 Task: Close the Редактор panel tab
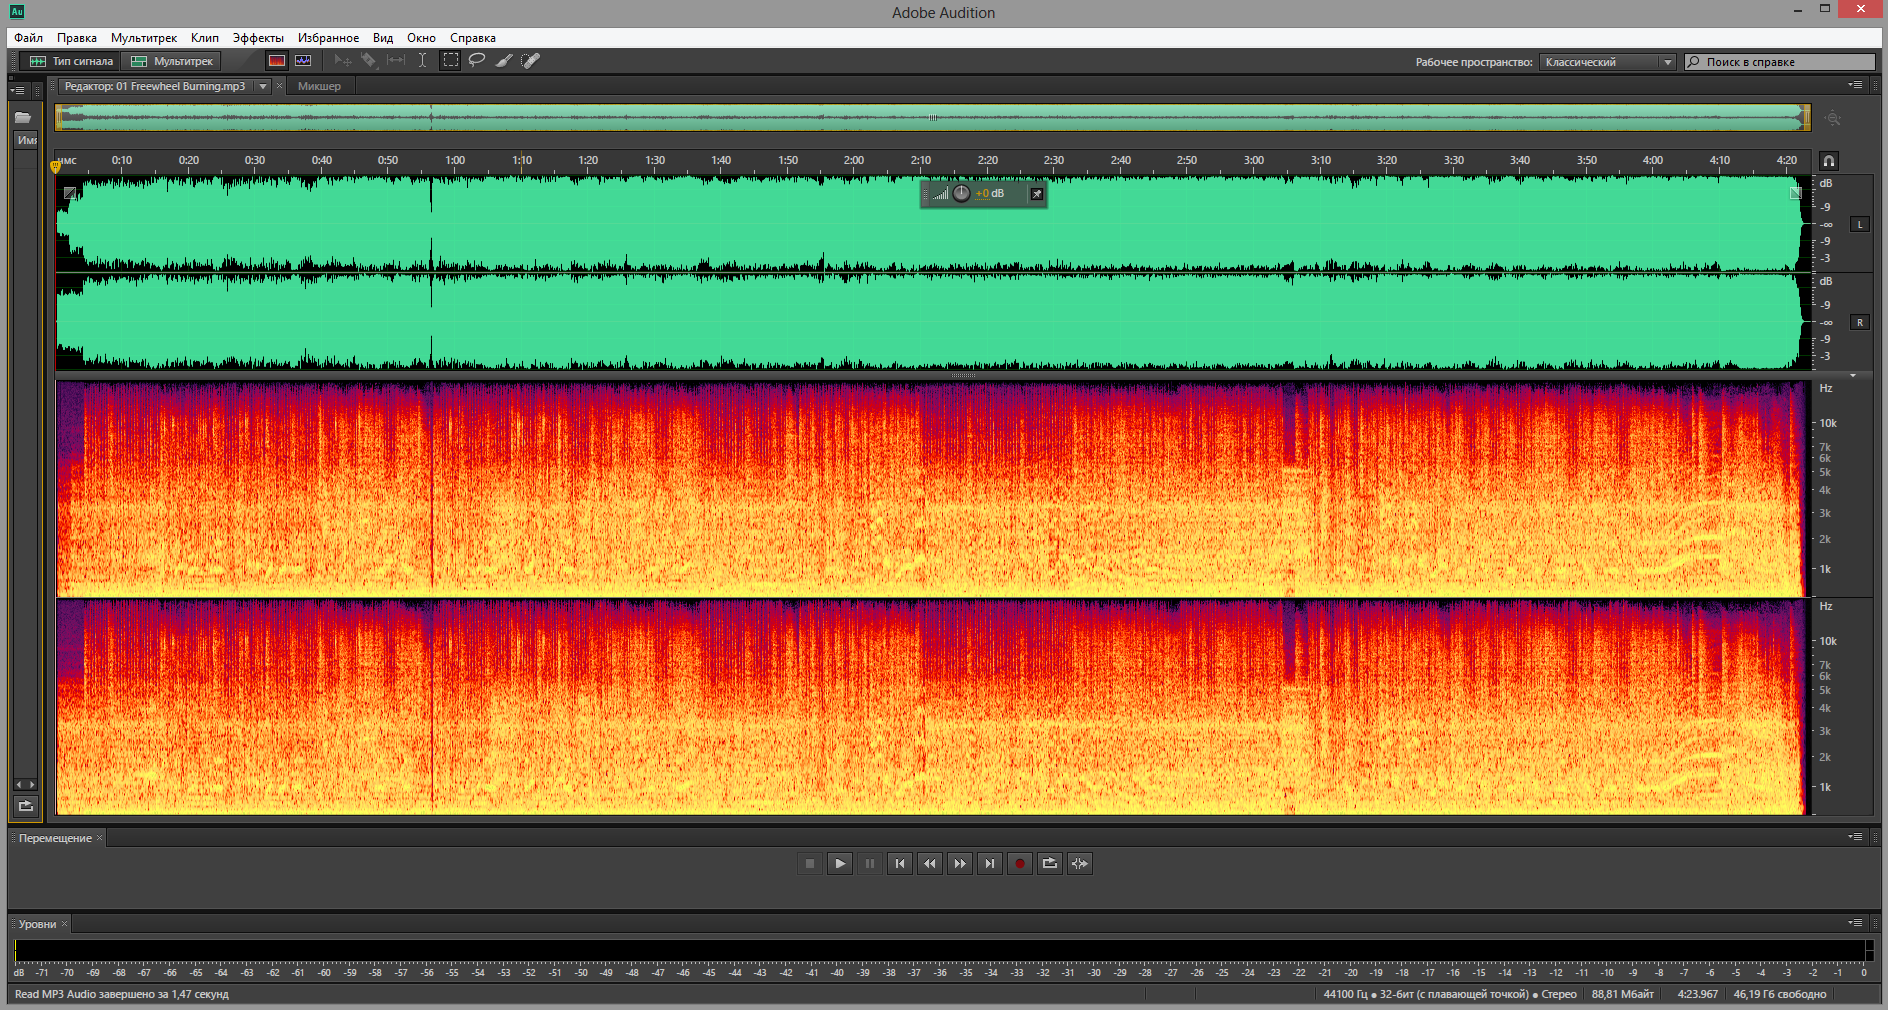pos(279,86)
